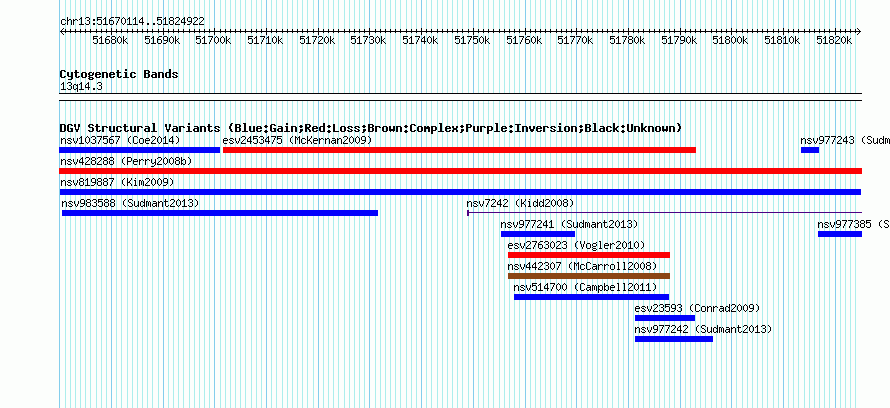This screenshot has width=890, height=408.
Task: Click the 51770k ruler tick label
Action: [x=576, y=40]
